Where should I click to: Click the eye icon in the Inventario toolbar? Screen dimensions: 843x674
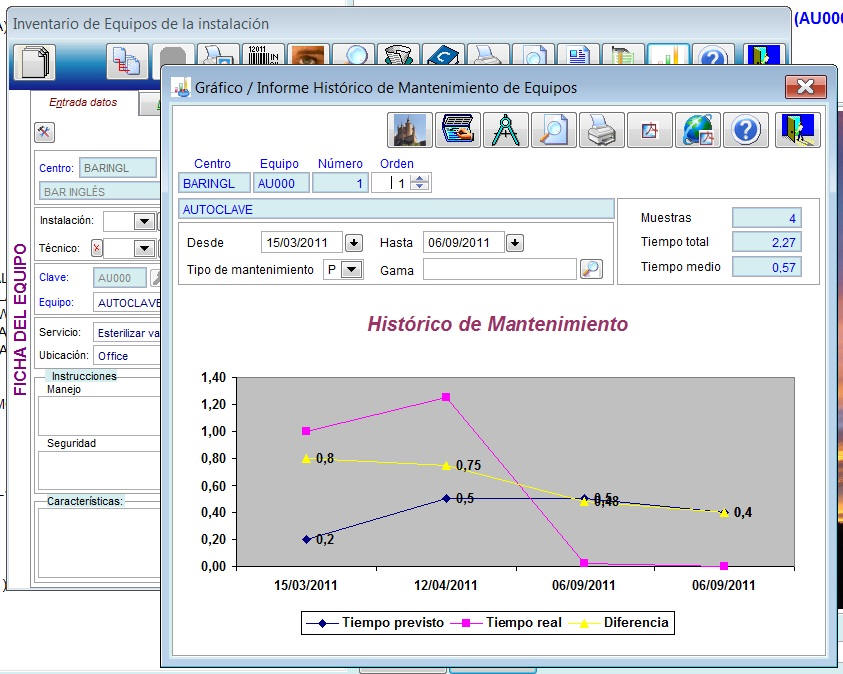coord(308,55)
